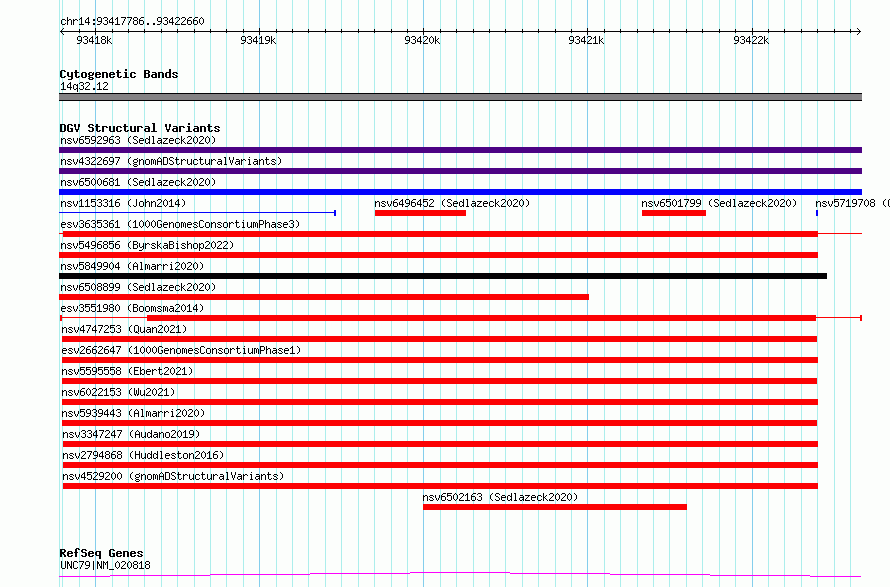Image resolution: width=890 pixels, height=587 pixels.
Task: Open nsv5939443 (Almarri2020) label
Action: click(x=133, y=413)
